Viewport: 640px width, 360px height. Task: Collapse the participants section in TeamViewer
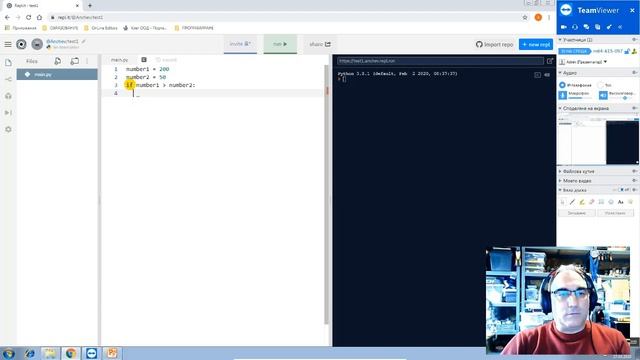[x=560, y=40]
